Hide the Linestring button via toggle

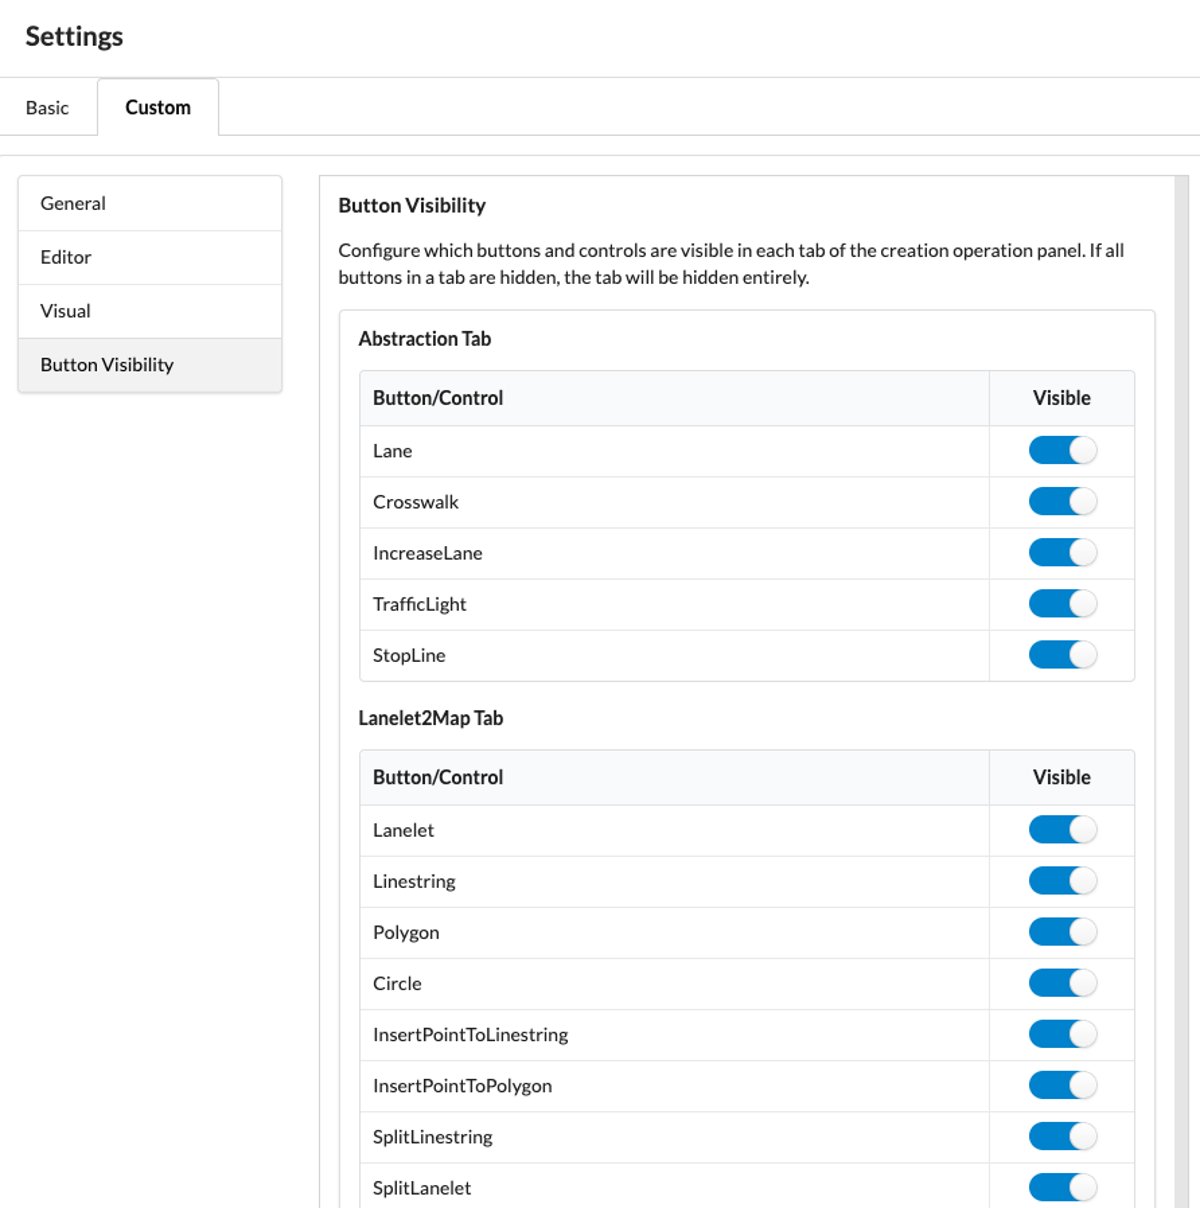(x=1062, y=881)
